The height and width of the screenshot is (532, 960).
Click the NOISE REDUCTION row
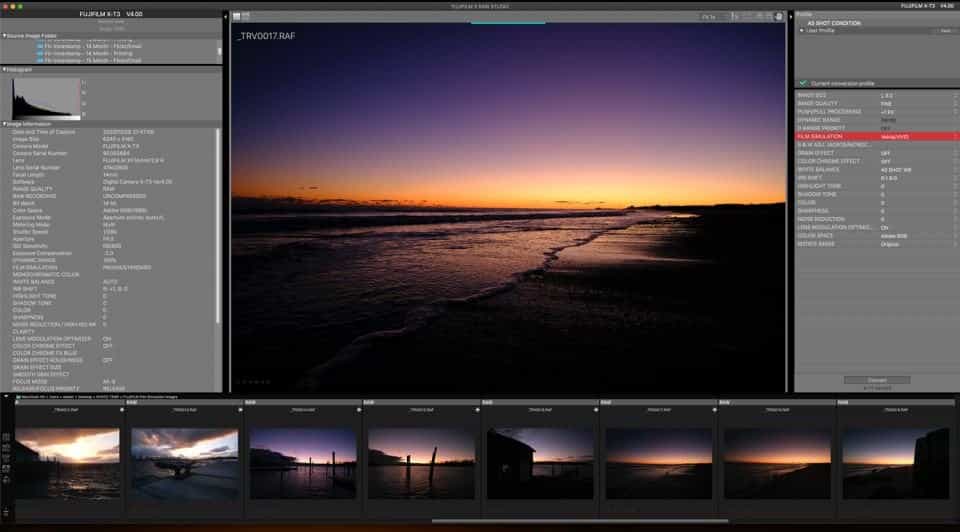tap(877, 219)
